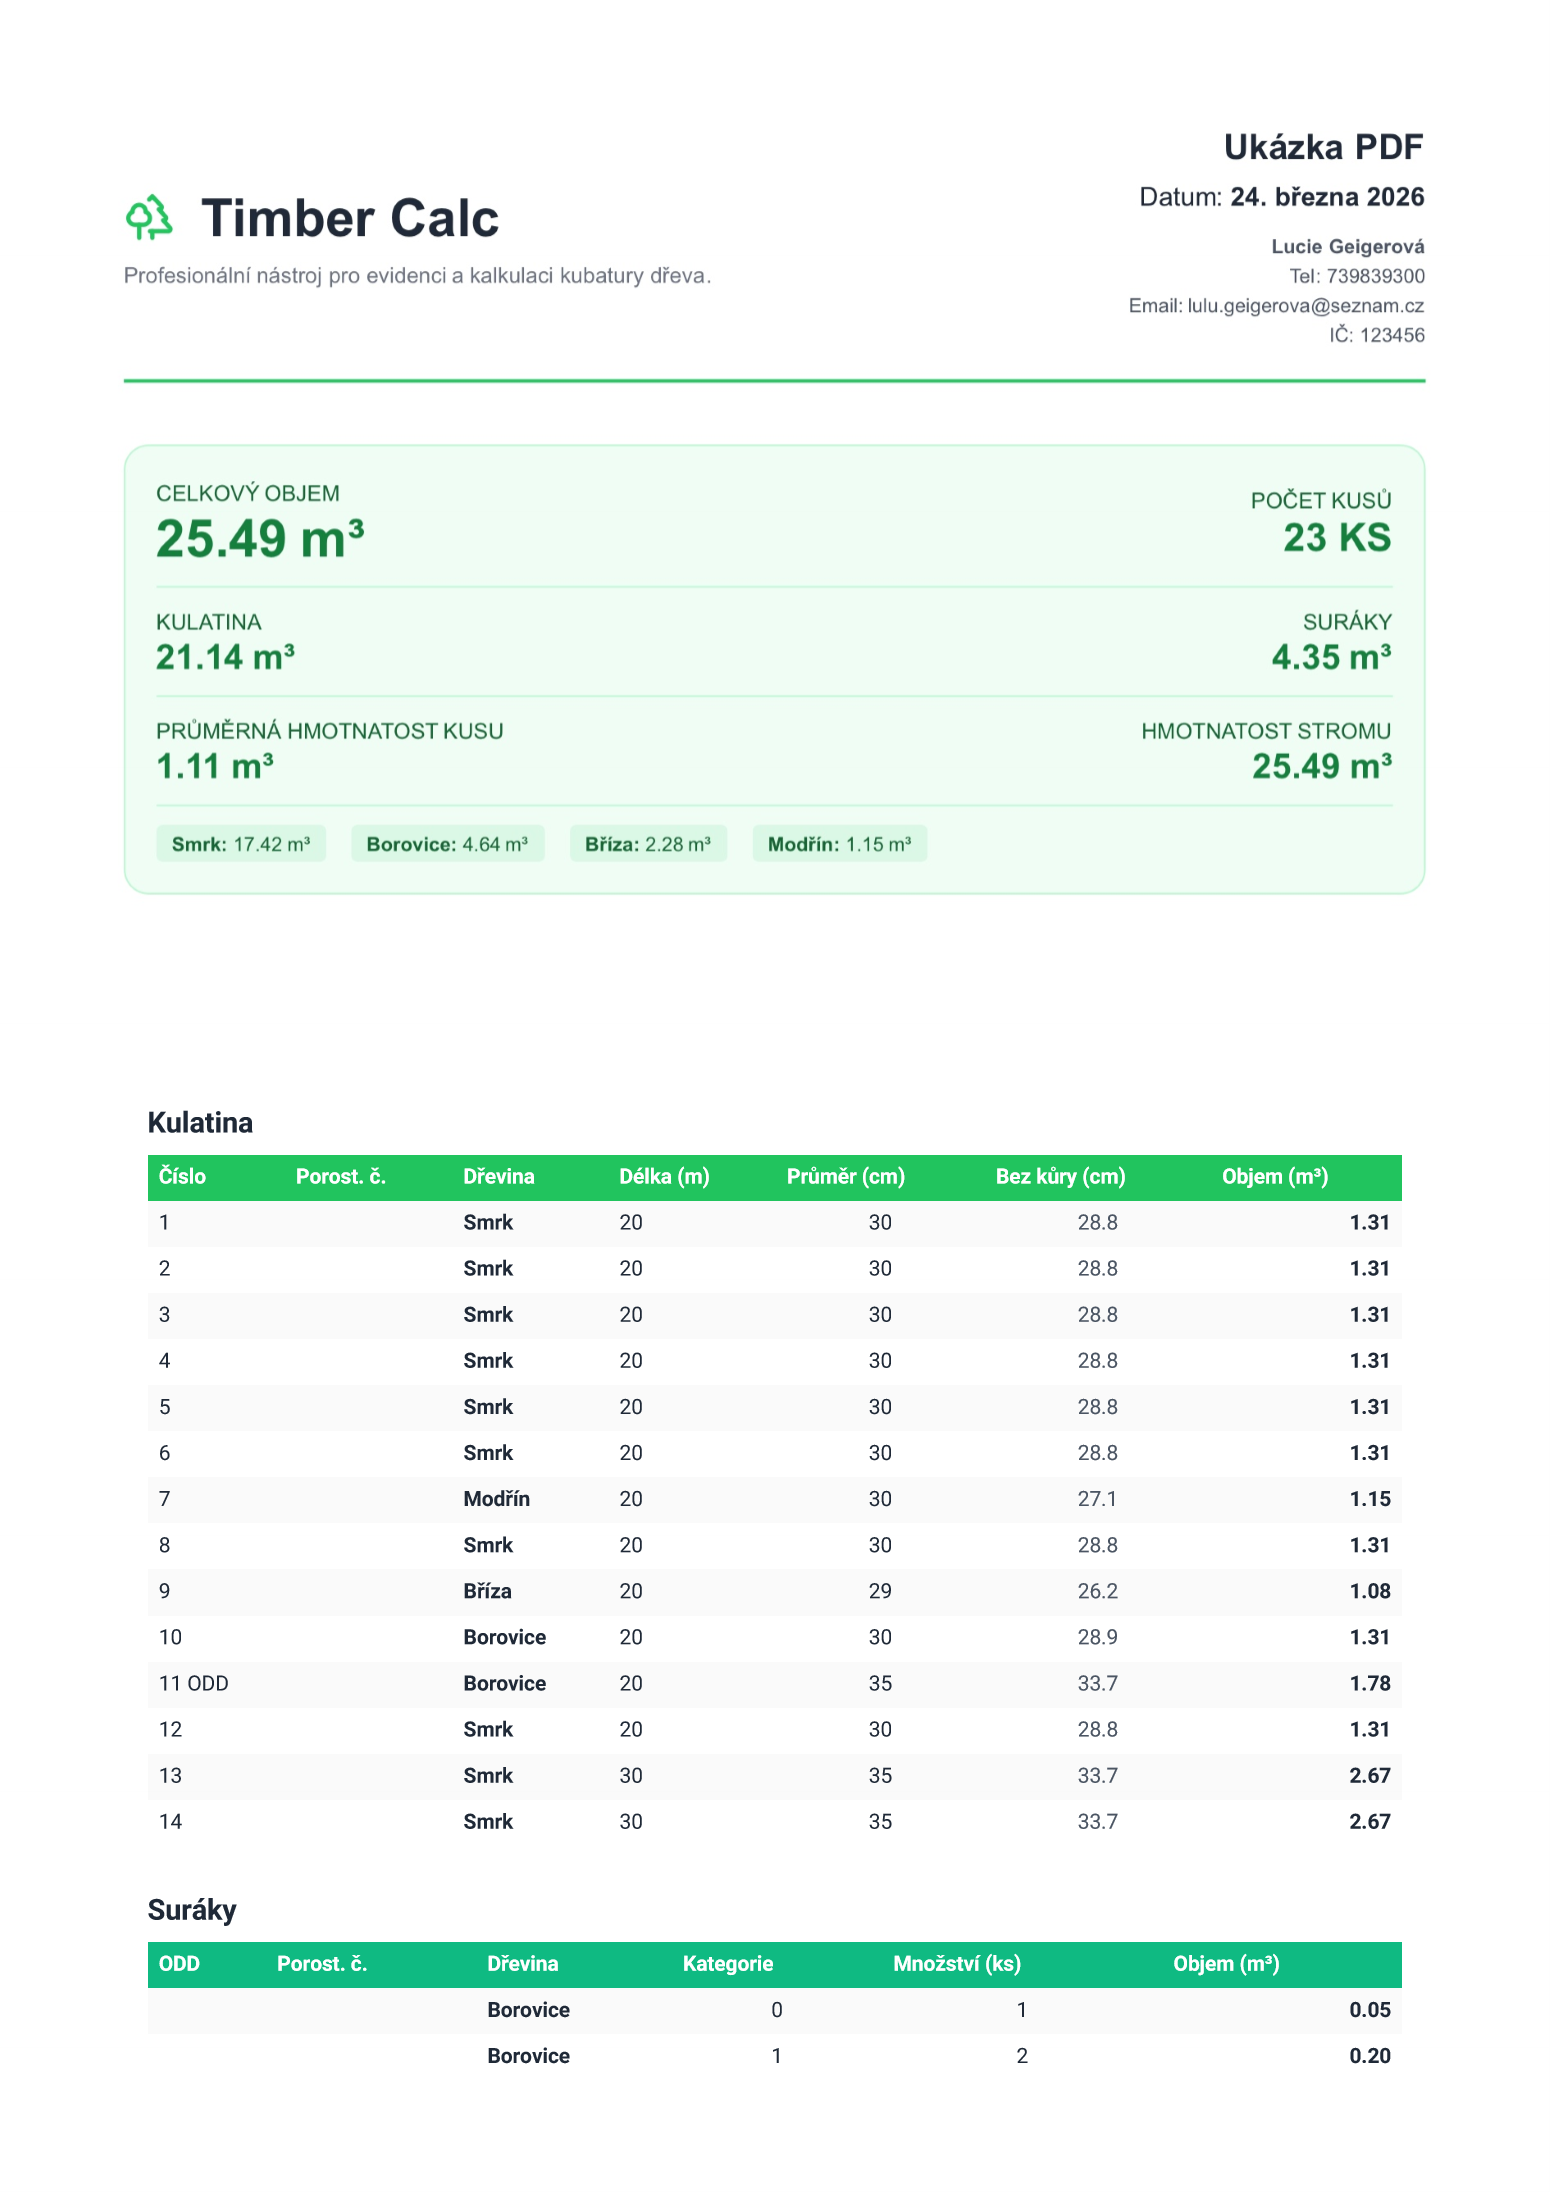Click the phone number 739839300
The image size is (1550, 2192).
pos(1375,276)
